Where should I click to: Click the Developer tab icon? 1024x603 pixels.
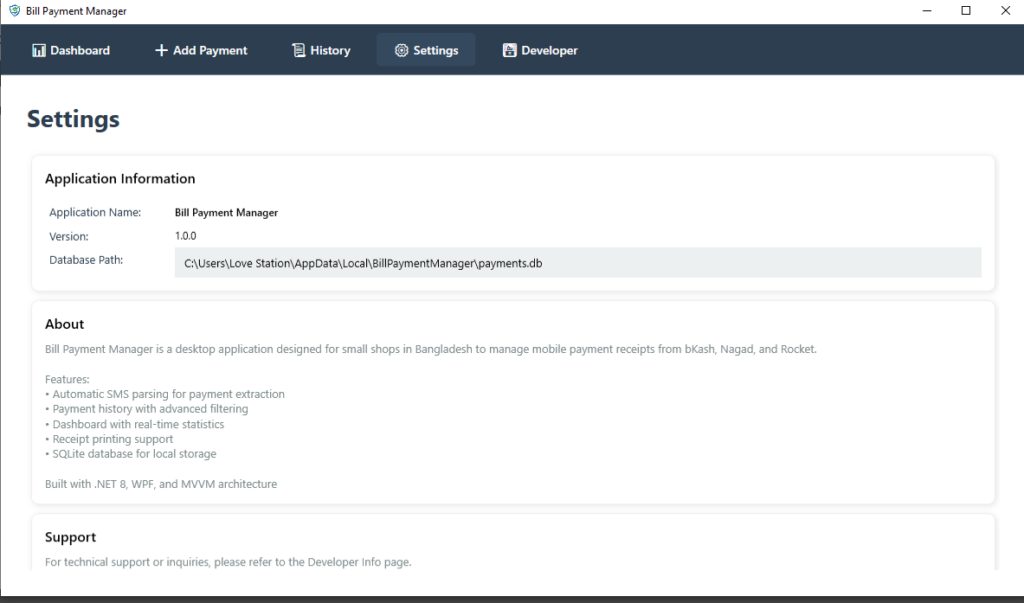point(509,50)
